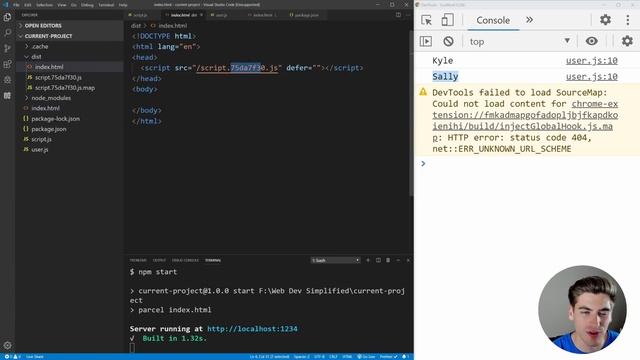The height and width of the screenshot is (360, 640).
Task: Switch to the Console tab in DevTools
Action: pyautogui.click(x=493, y=20)
